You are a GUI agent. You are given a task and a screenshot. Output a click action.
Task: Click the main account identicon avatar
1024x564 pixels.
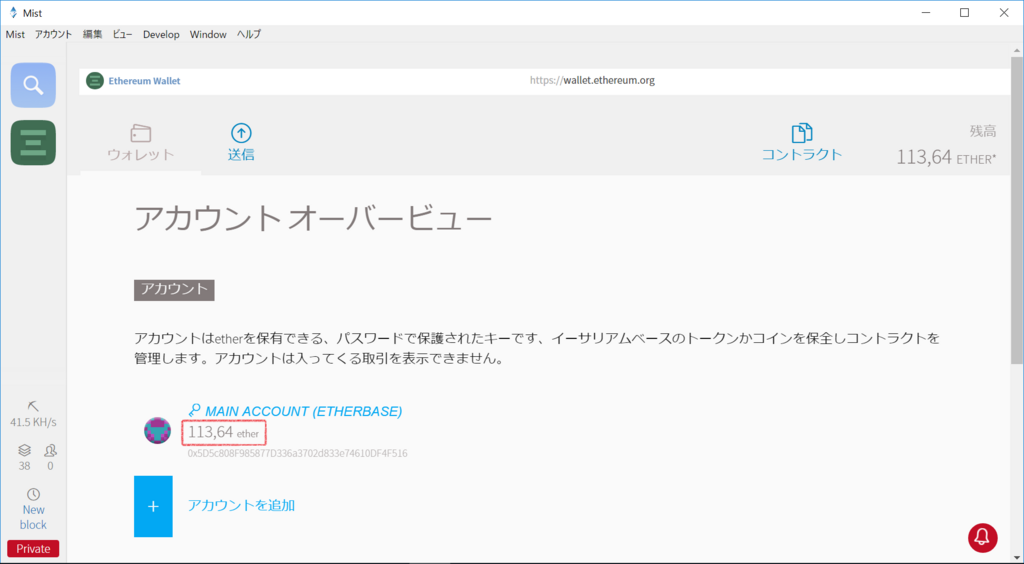pos(157,431)
